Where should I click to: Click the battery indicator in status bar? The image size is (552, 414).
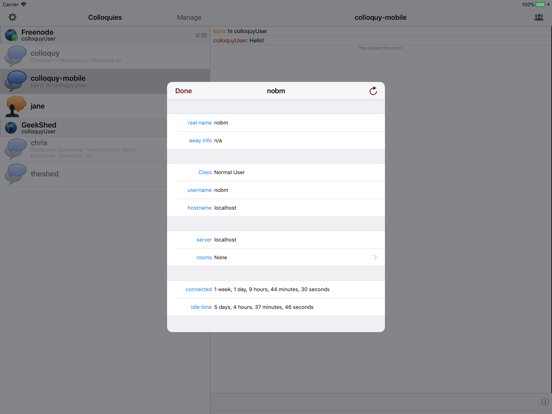pyautogui.click(x=540, y=5)
